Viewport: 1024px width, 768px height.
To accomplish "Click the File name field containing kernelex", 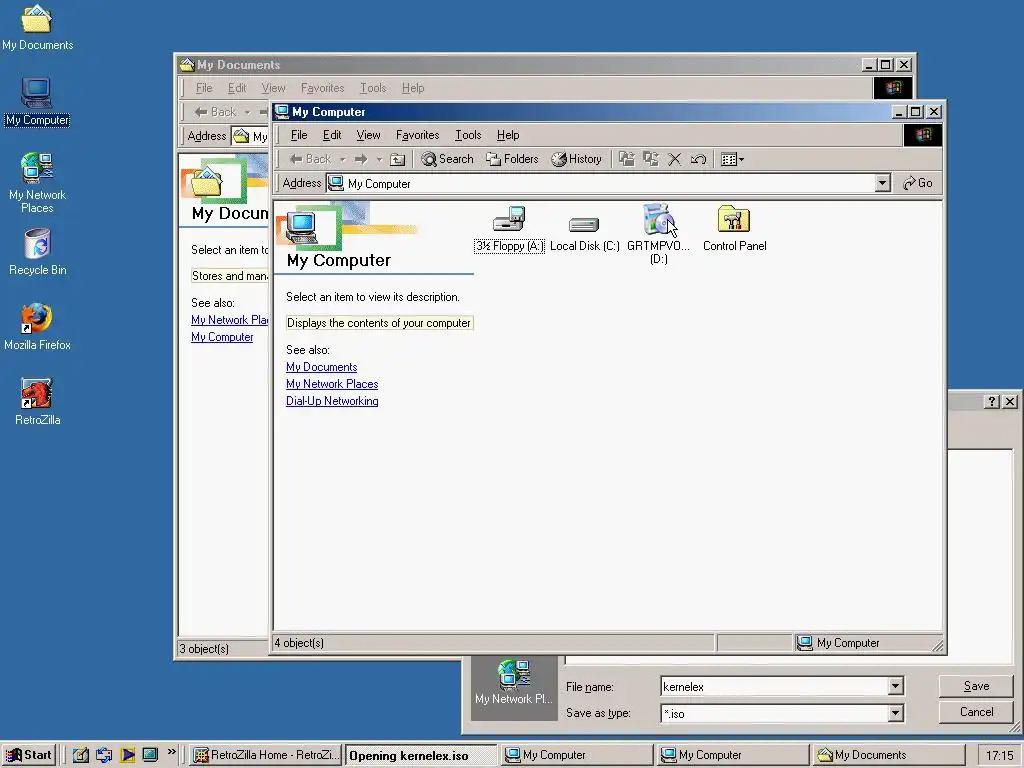I will coord(775,686).
